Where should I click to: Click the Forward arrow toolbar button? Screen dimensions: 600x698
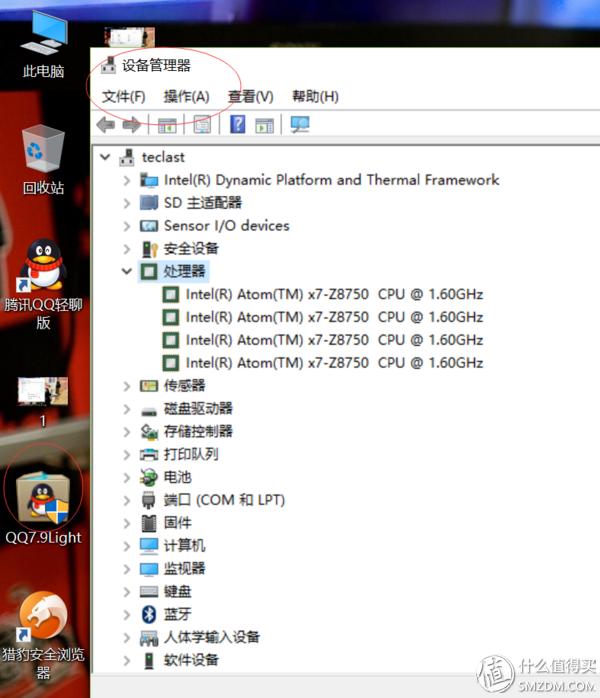point(132,125)
